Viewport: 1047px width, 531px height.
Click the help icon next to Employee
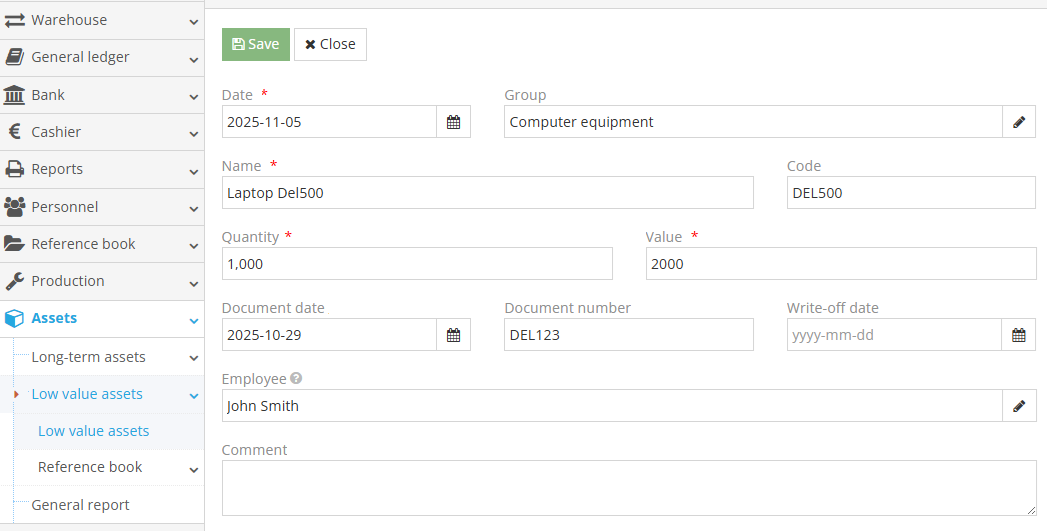click(296, 379)
